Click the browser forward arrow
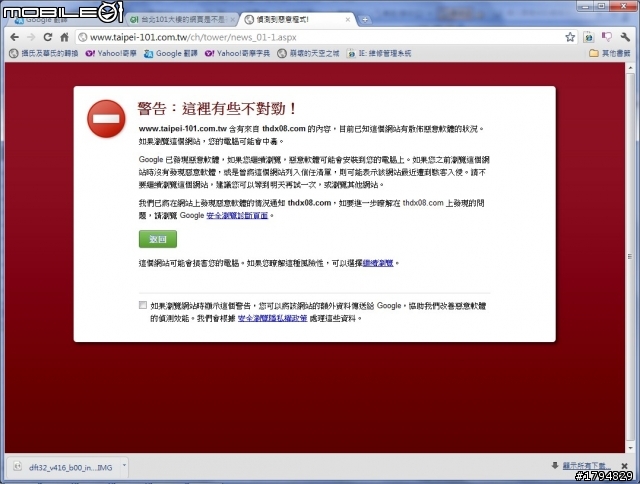Viewport: 640px width, 484px height. click(x=31, y=37)
